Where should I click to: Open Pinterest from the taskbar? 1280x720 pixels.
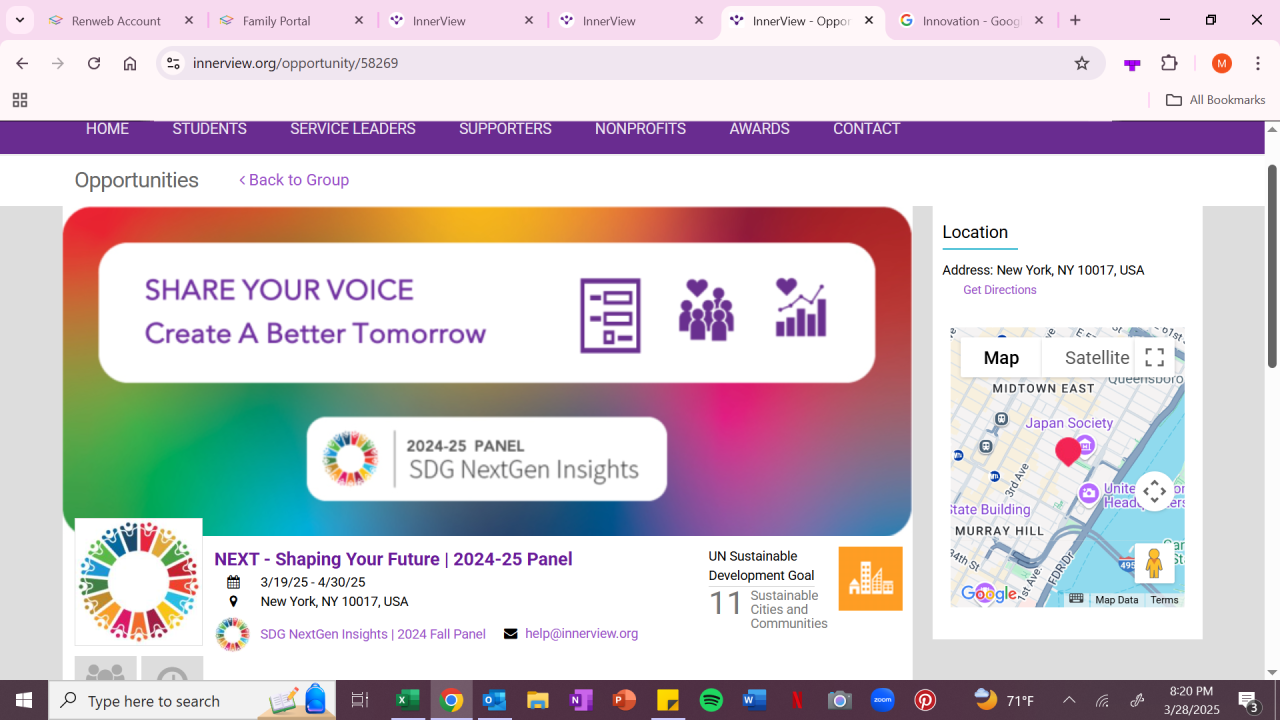[x=925, y=700]
